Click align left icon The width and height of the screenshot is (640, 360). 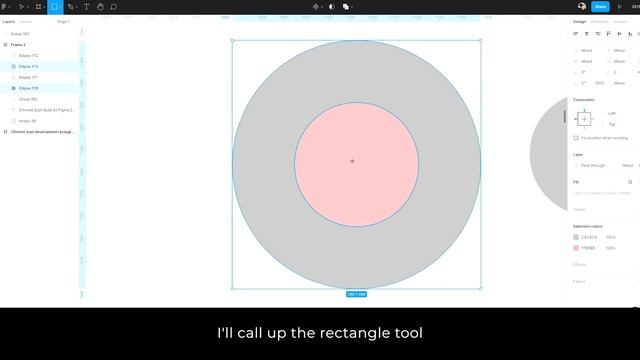click(576, 34)
